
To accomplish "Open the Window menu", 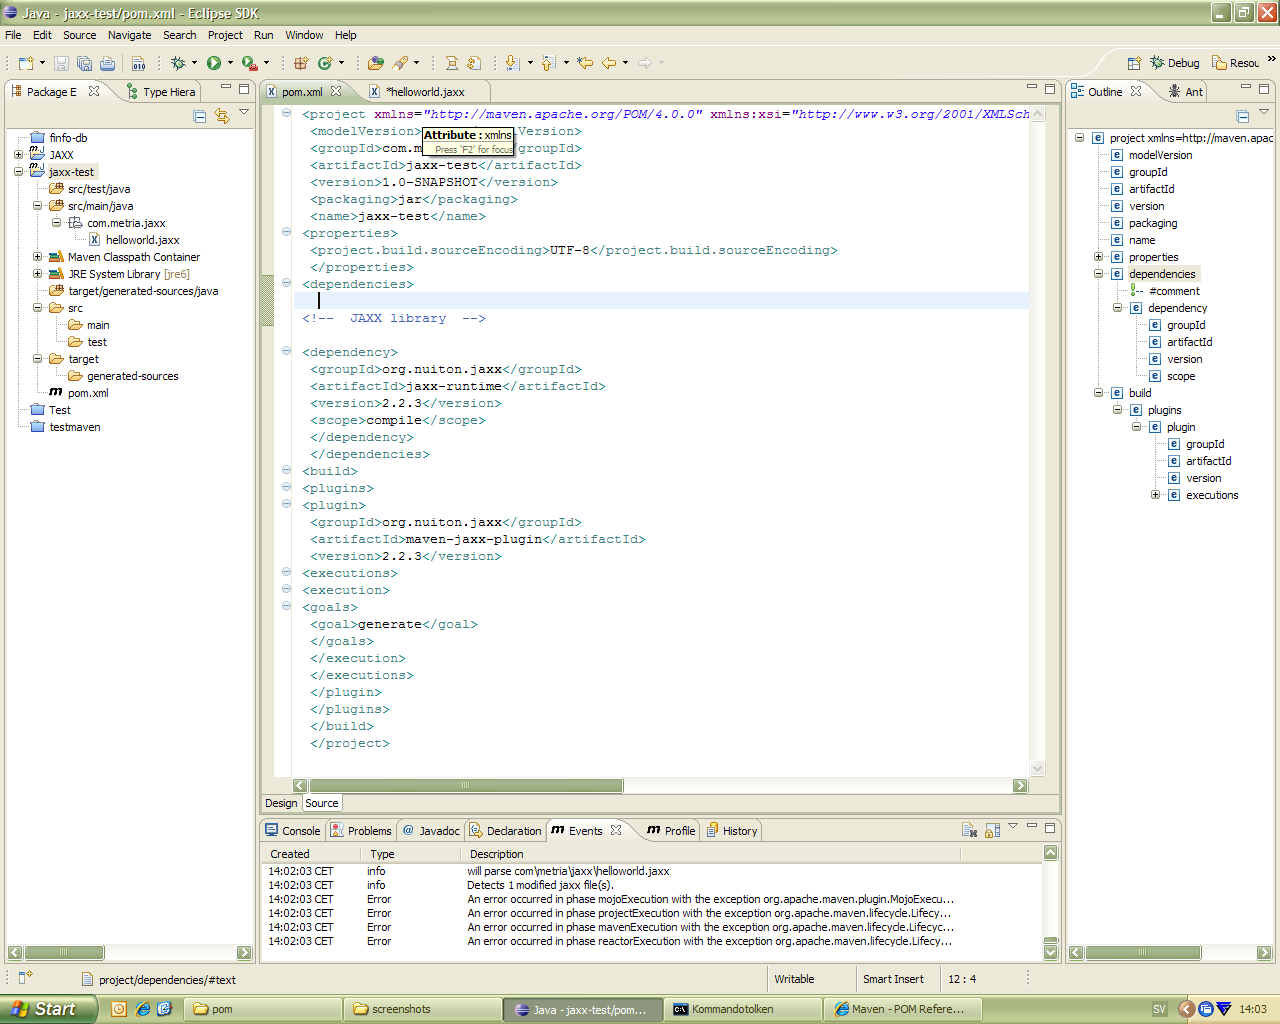I will (304, 35).
